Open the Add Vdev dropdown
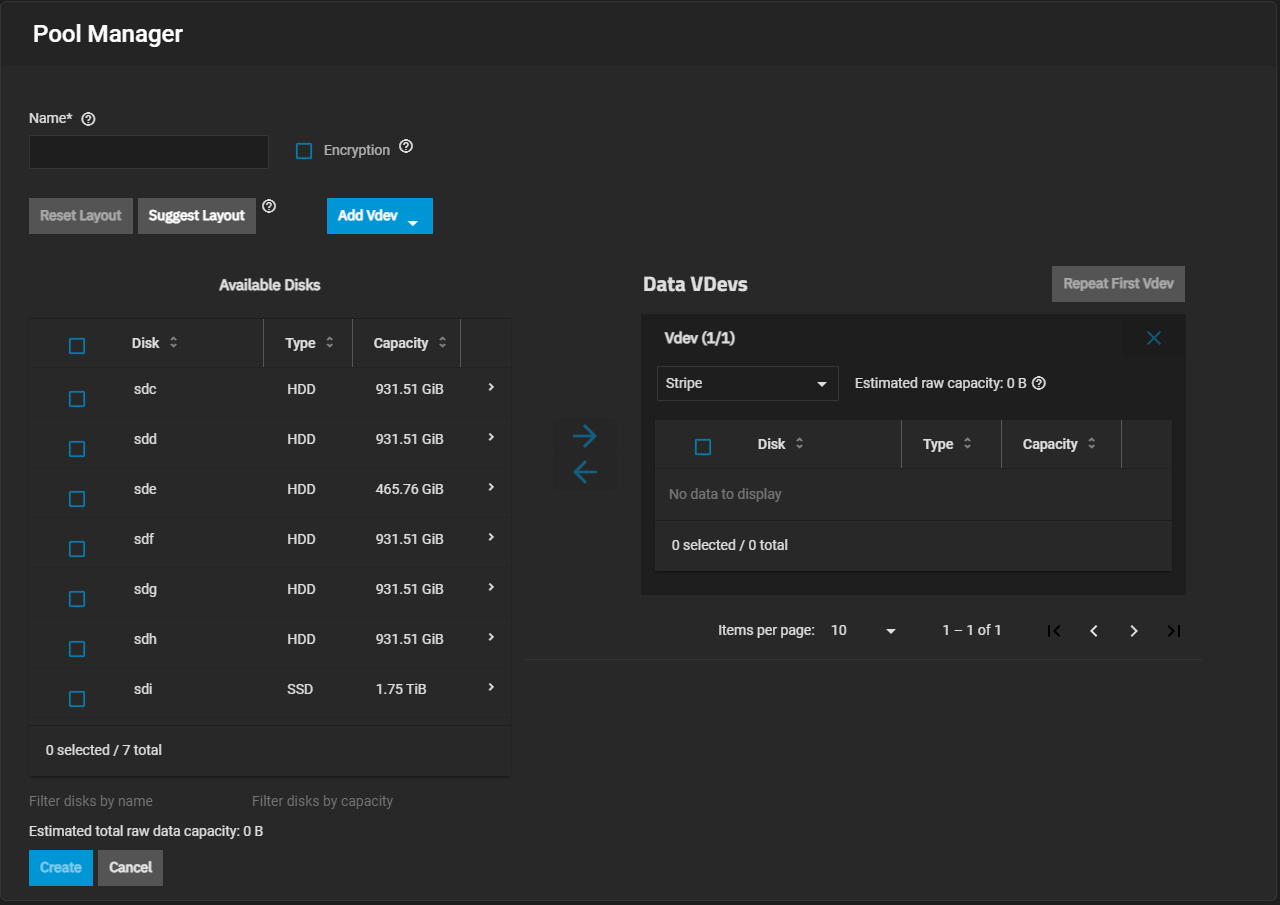The width and height of the screenshot is (1280, 905). (x=380, y=216)
